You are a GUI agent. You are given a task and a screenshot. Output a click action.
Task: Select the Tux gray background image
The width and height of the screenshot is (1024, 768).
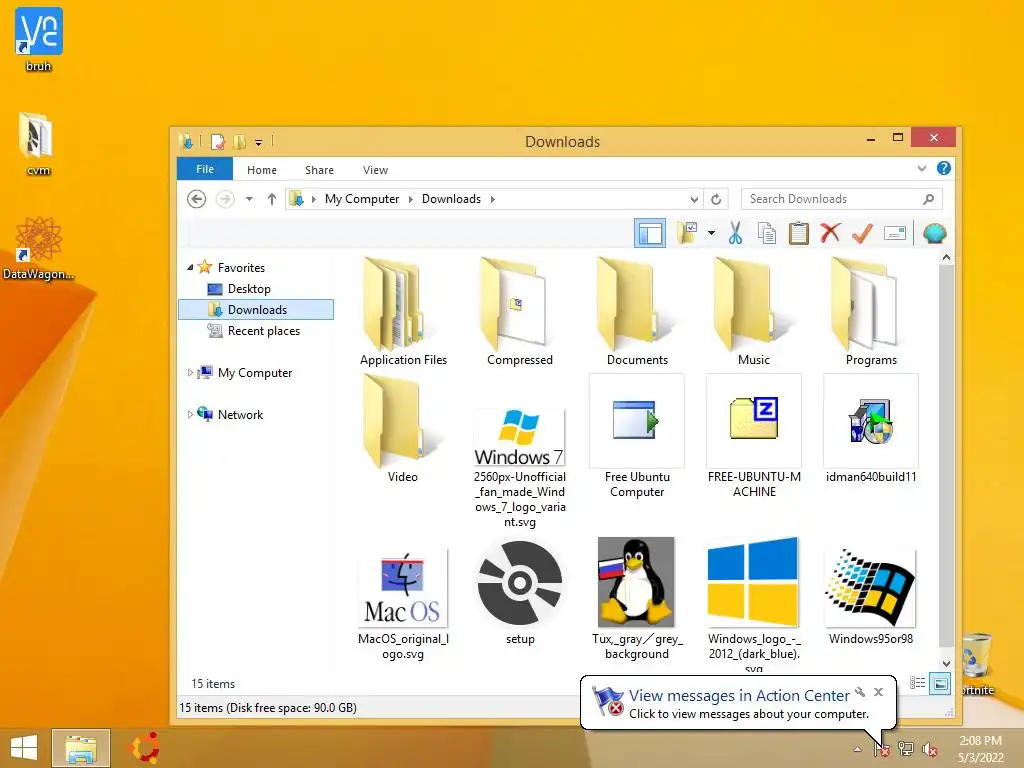[637, 600]
